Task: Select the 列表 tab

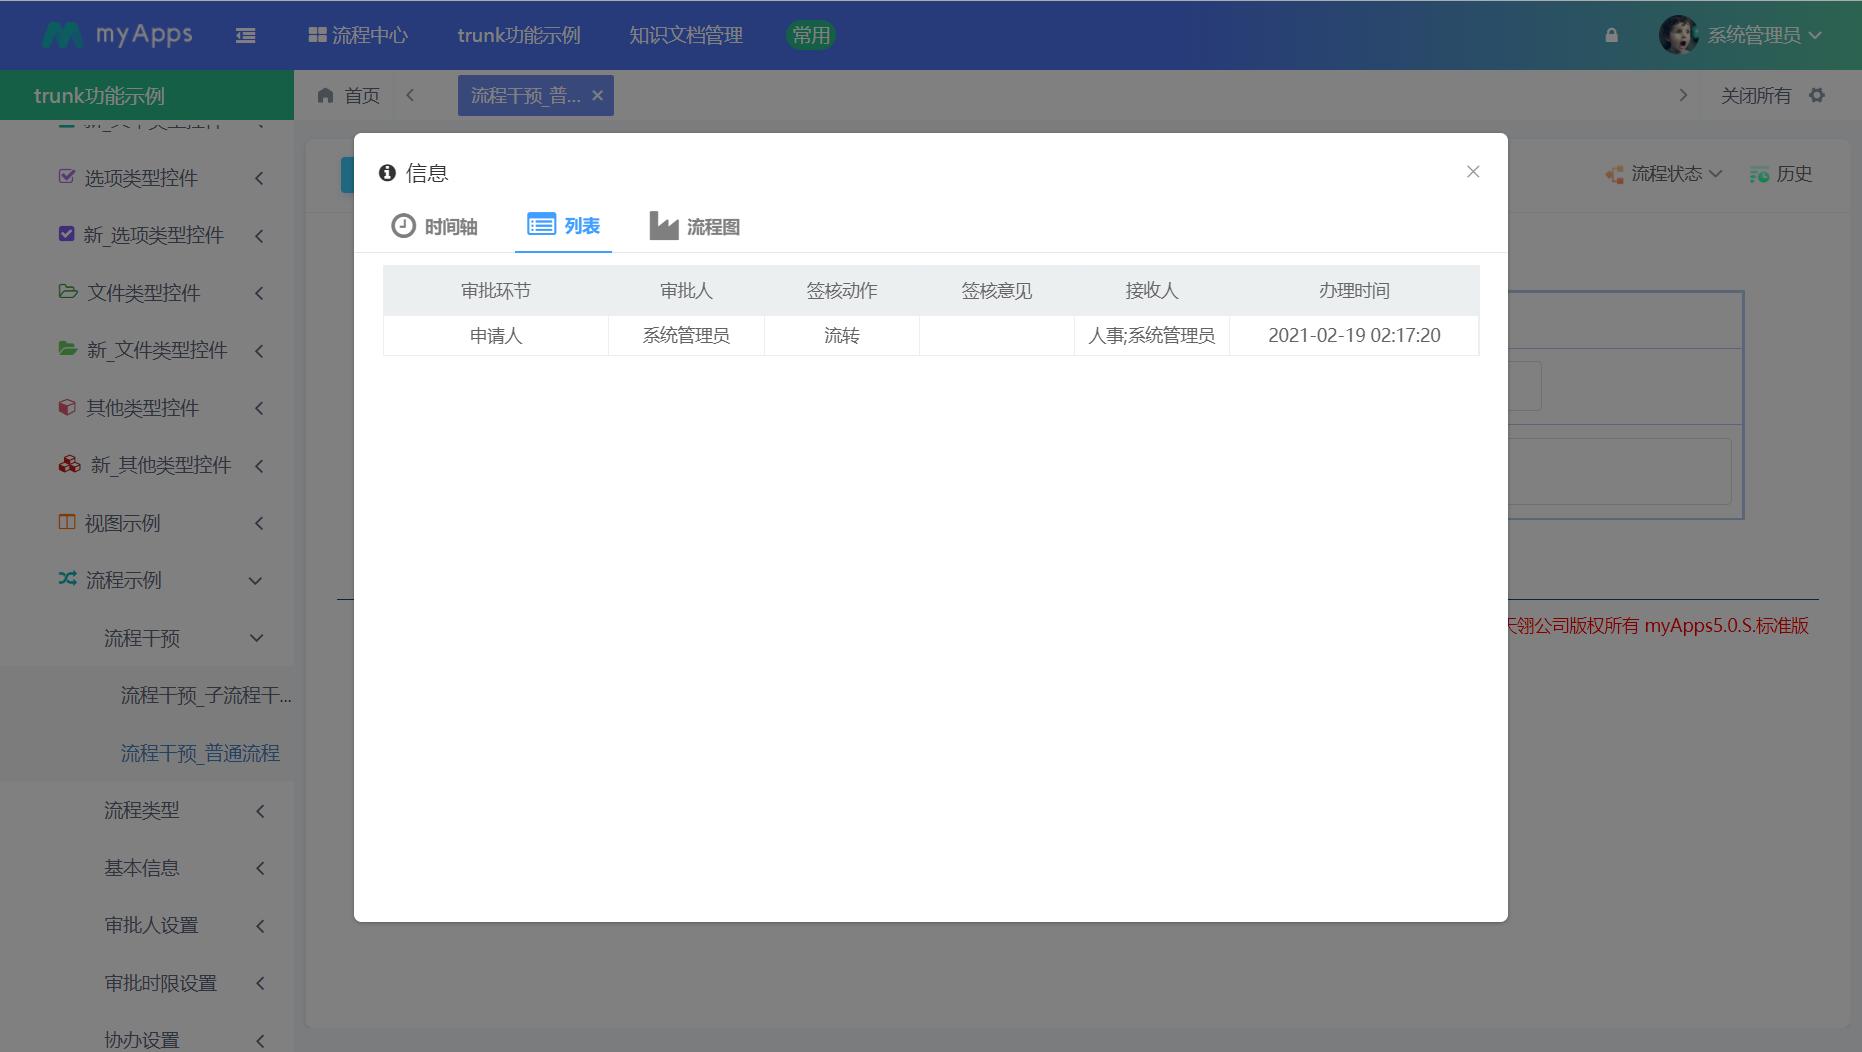Action: pyautogui.click(x=563, y=225)
